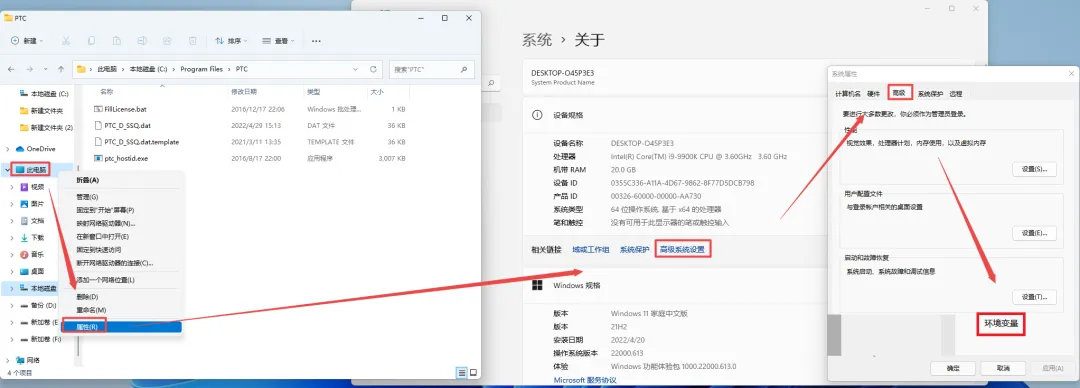Viewport: 1080px width, 388px height.
Task: Click Program Files in the address path
Action: tap(202, 69)
